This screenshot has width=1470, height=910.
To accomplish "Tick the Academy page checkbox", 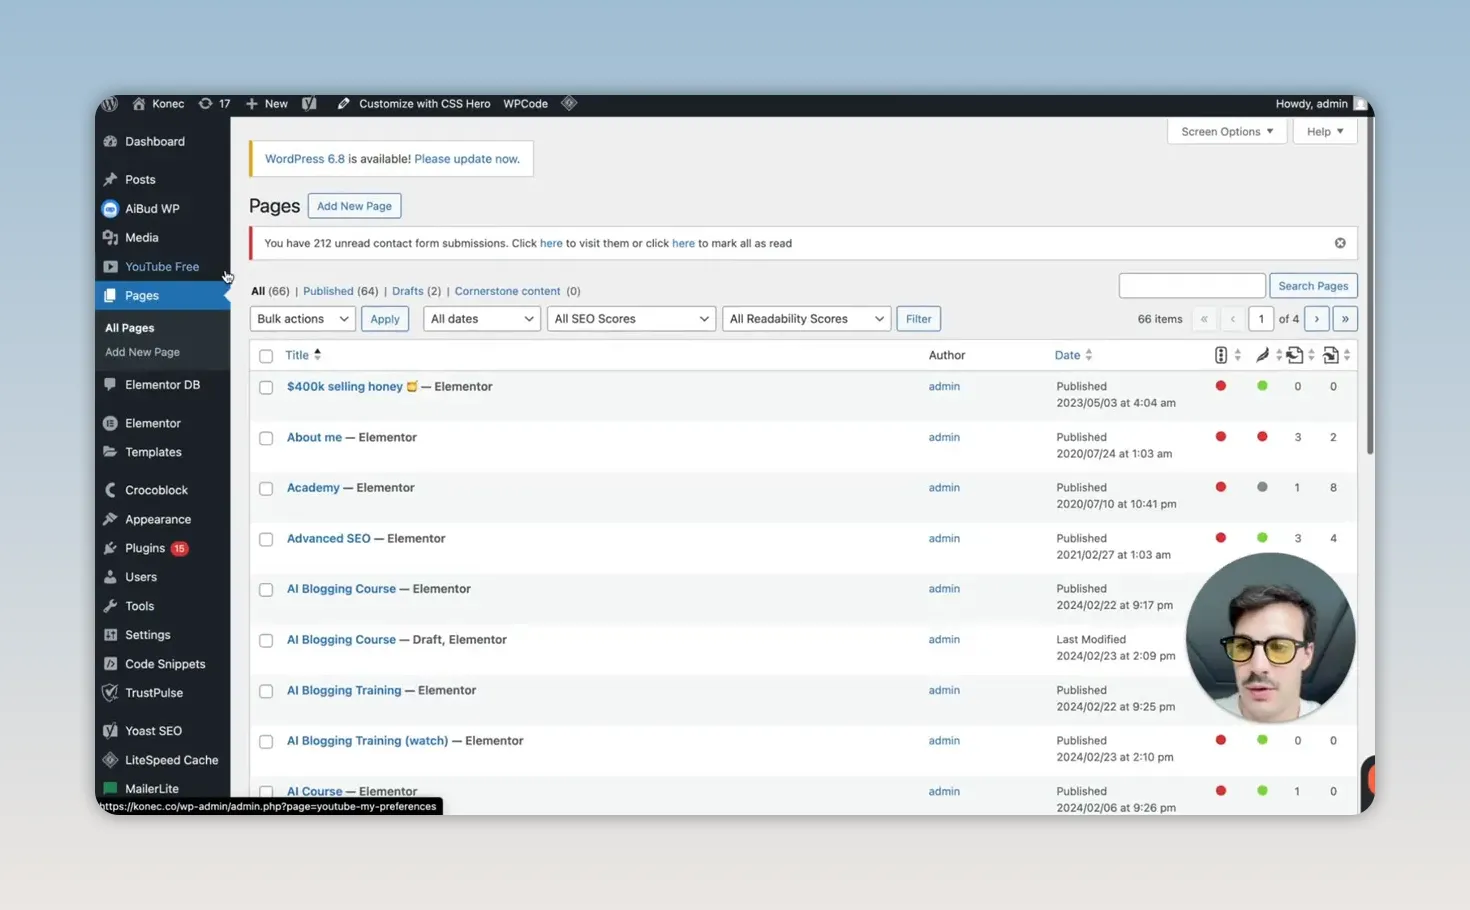I will pyautogui.click(x=266, y=489).
